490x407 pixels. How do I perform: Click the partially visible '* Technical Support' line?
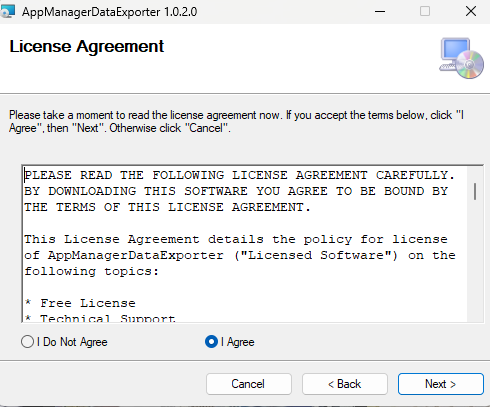pyautogui.click(x=100, y=318)
